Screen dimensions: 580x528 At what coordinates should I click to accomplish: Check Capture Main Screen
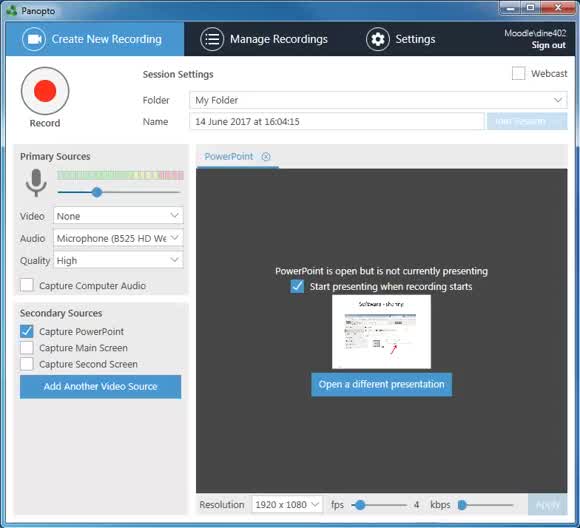27,348
